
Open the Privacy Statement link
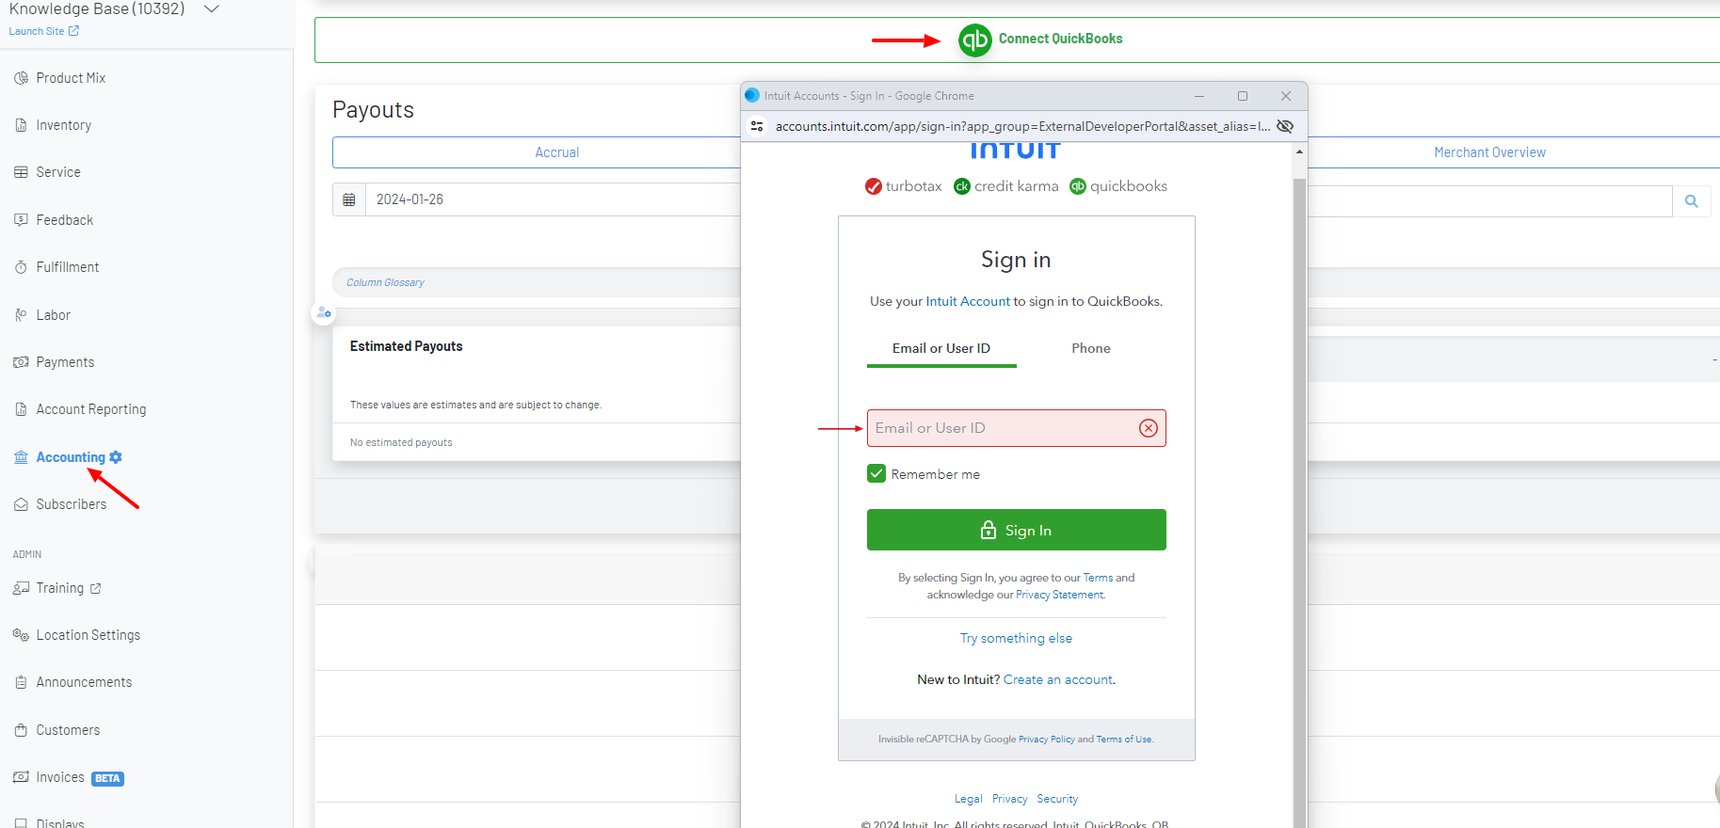[x=1060, y=595]
